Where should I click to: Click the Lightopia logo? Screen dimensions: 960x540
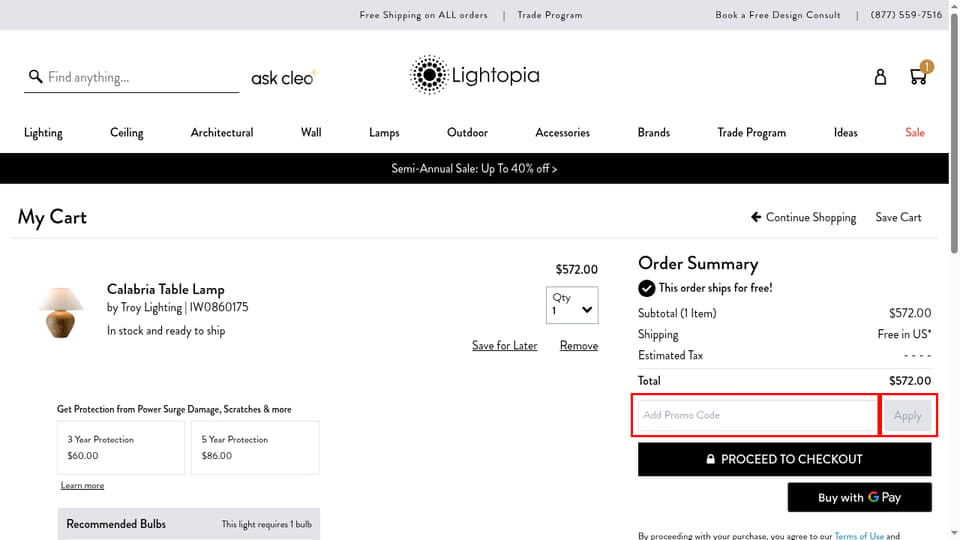pos(474,75)
